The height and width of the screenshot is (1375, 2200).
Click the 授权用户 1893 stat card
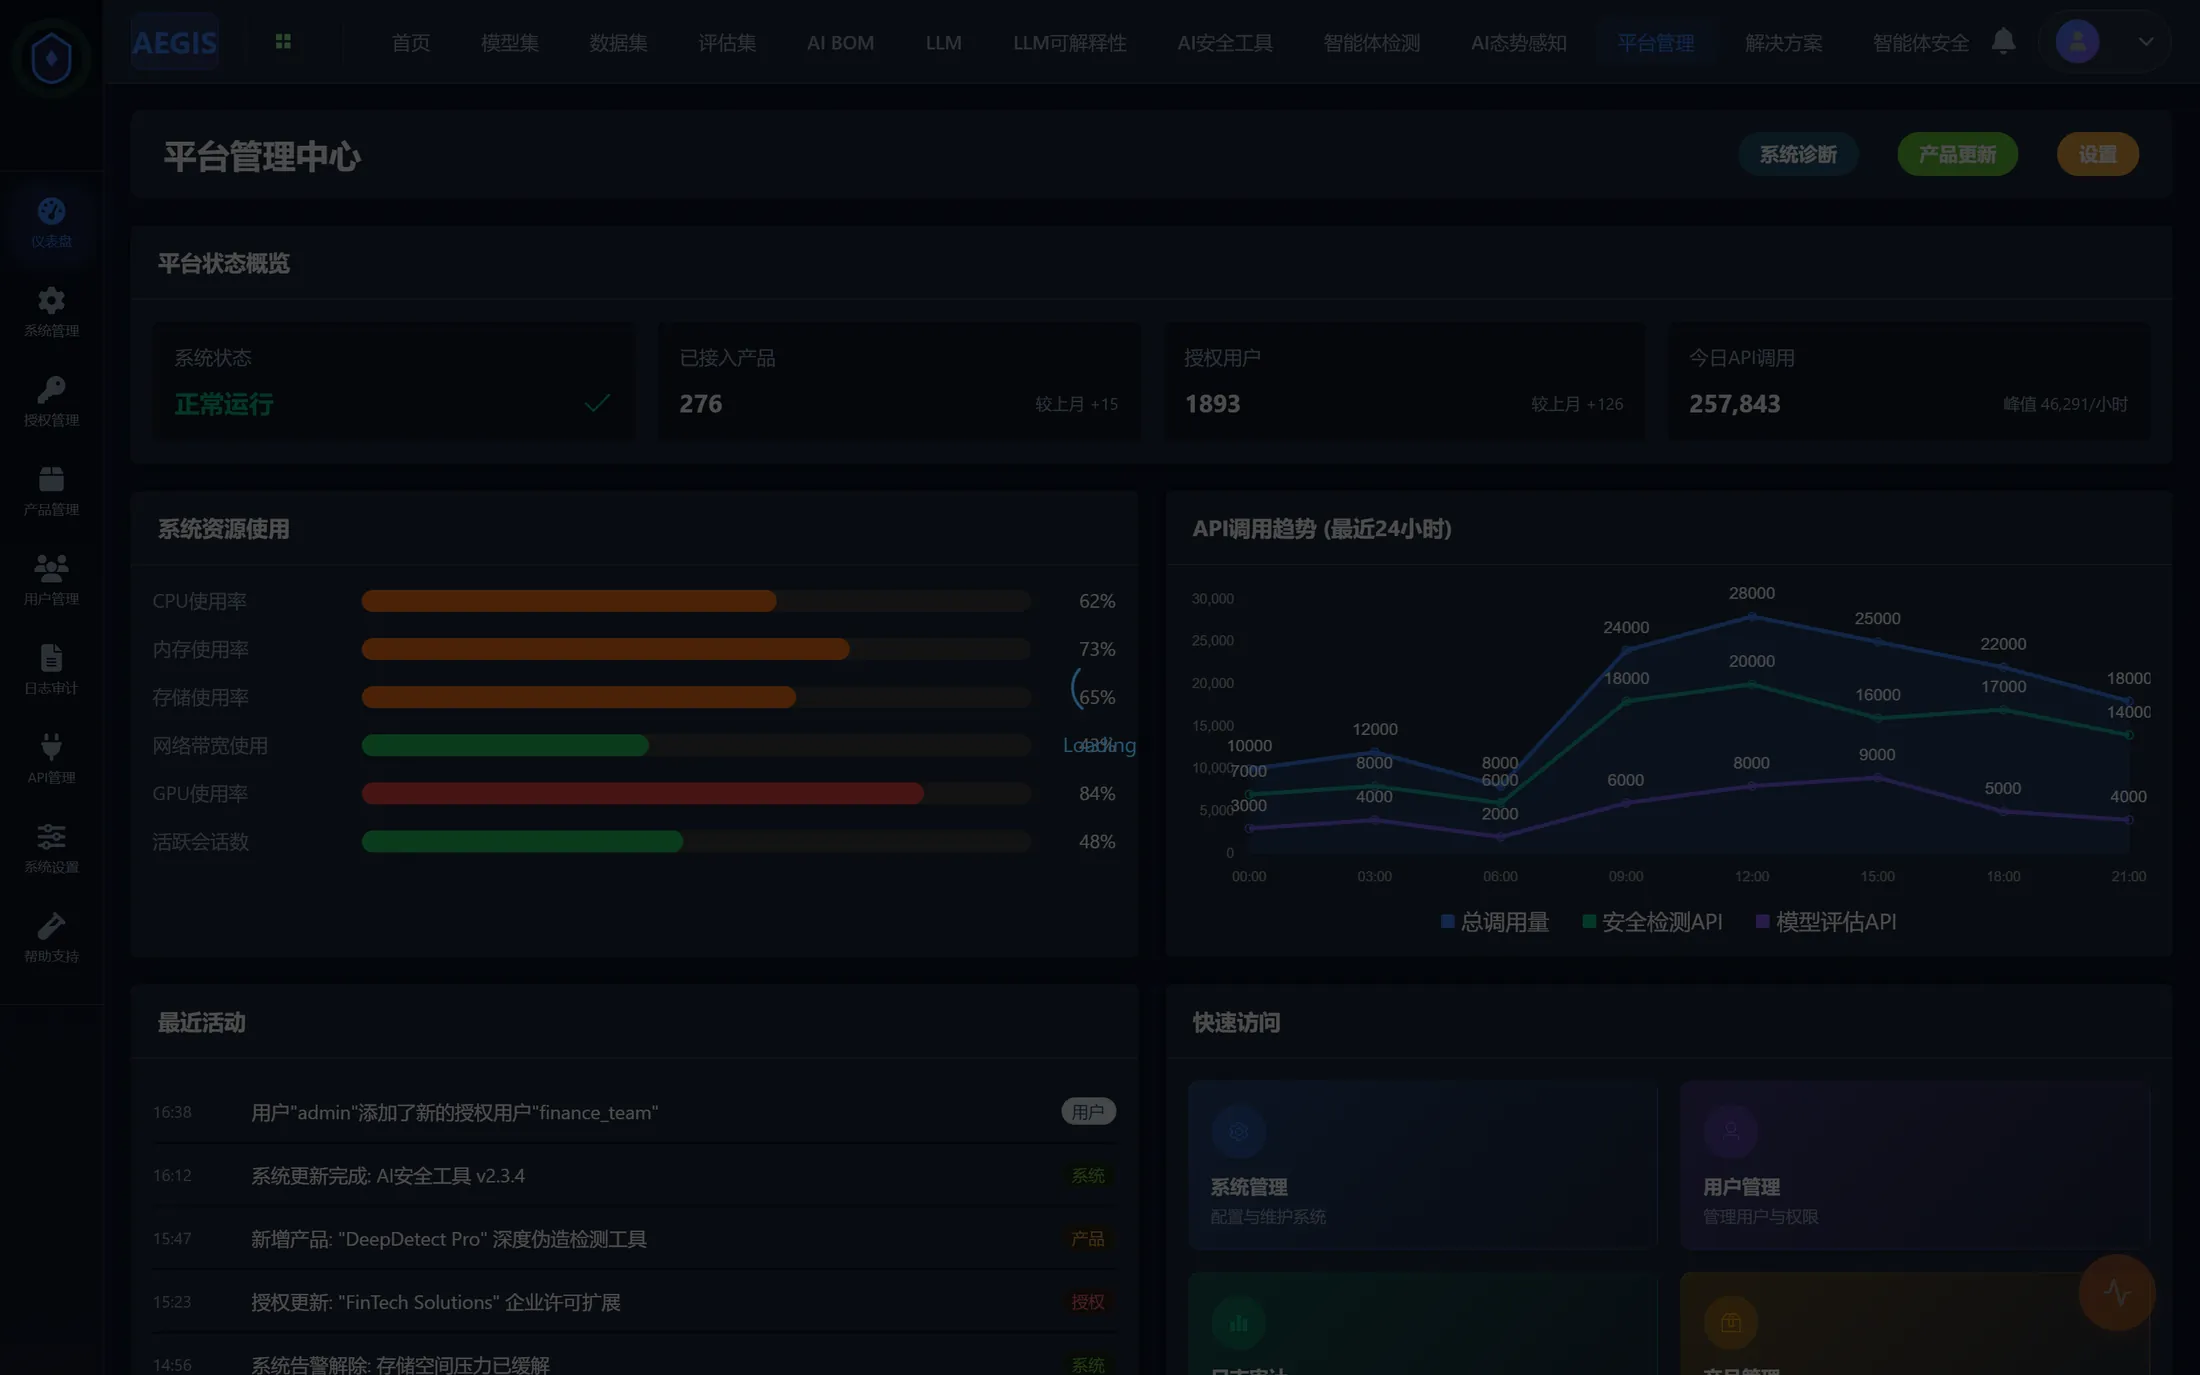pos(1404,381)
